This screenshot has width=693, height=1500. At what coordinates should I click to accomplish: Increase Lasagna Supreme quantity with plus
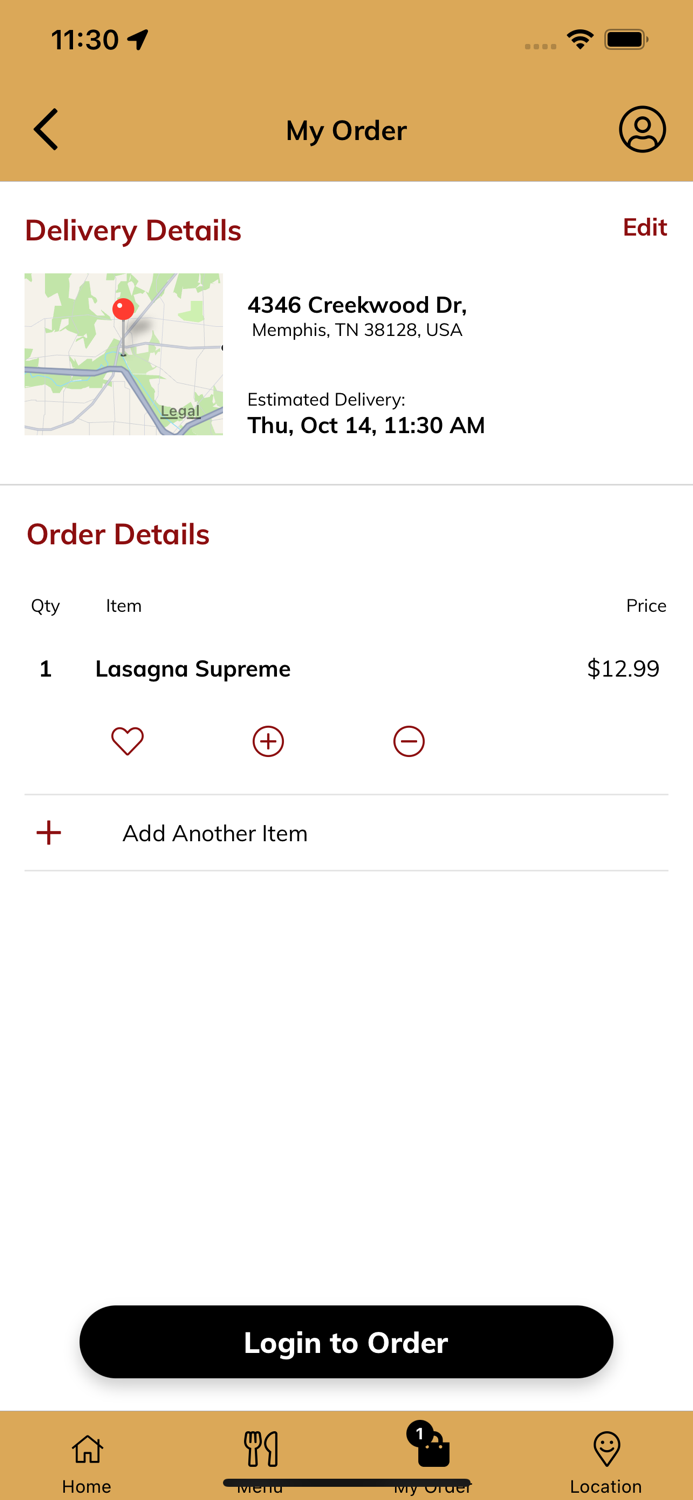coord(268,741)
